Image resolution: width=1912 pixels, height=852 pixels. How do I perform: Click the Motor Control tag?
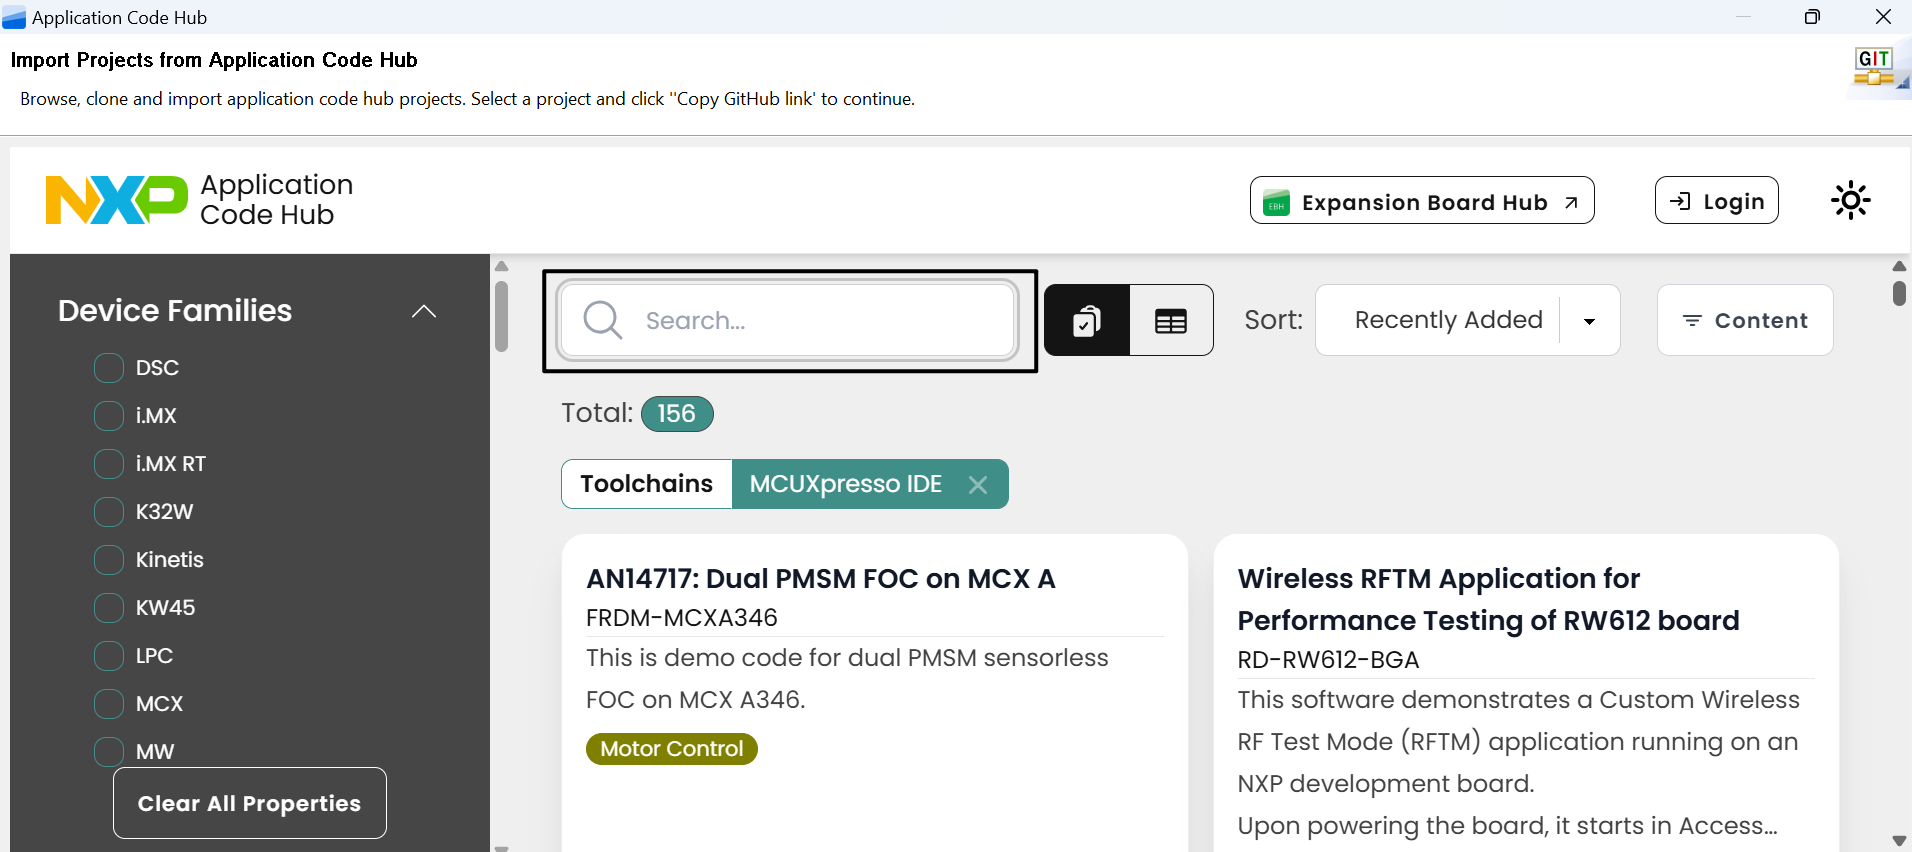coord(672,749)
